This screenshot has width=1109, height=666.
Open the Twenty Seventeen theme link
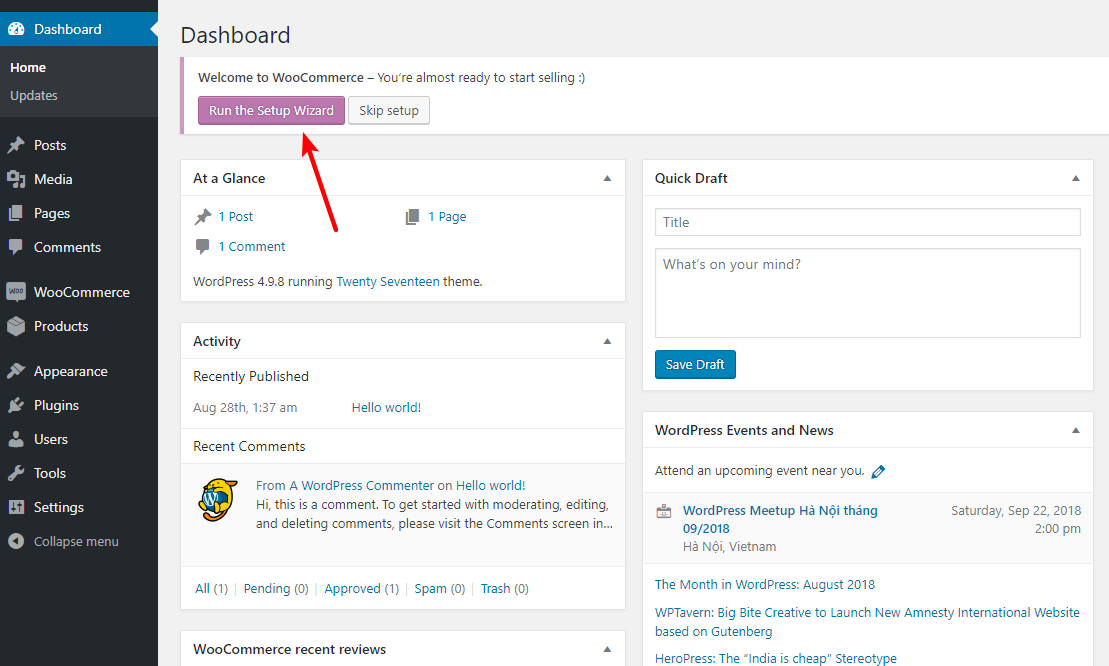click(x=388, y=282)
